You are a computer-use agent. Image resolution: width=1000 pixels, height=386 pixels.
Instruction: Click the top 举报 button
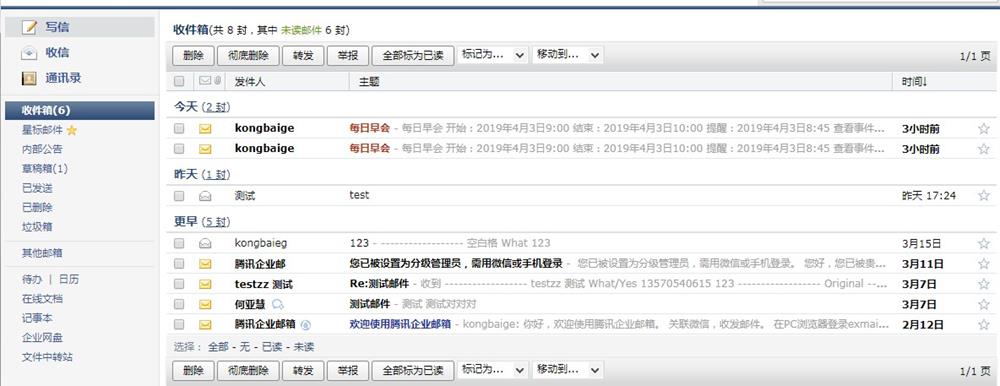point(348,56)
